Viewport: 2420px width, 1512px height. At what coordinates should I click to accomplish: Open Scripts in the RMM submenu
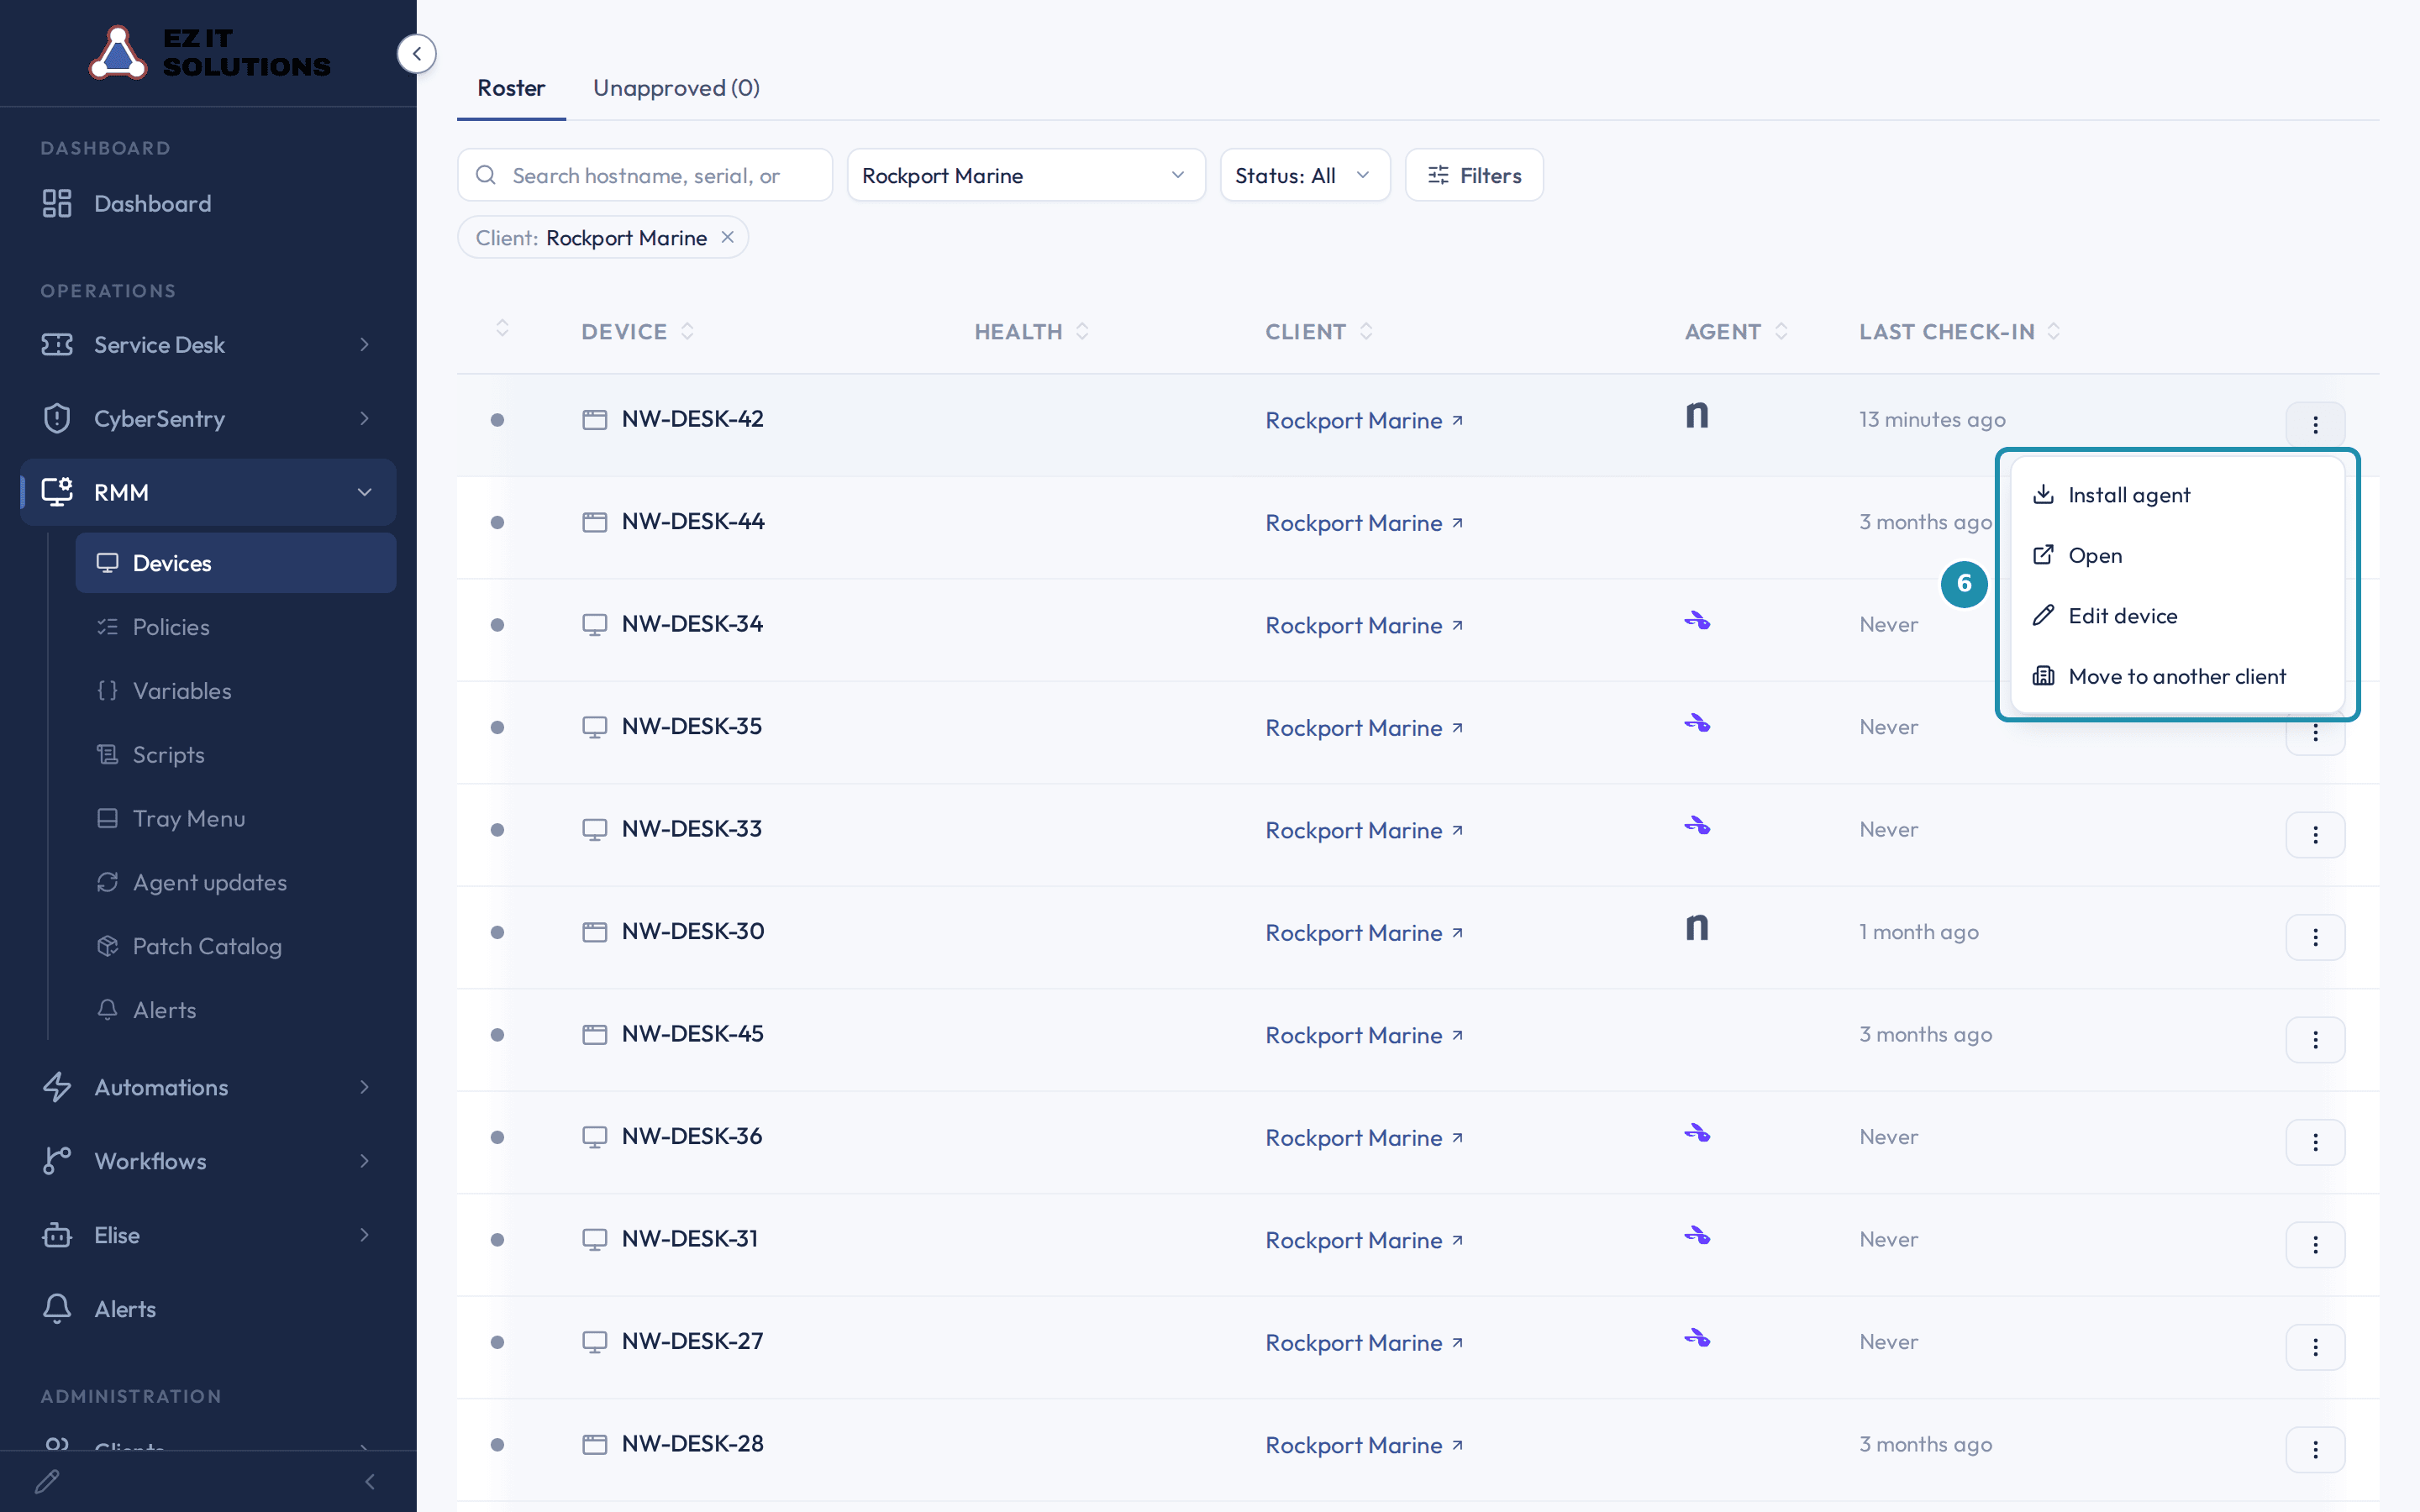pyautogui.click(x=168, y=755)
